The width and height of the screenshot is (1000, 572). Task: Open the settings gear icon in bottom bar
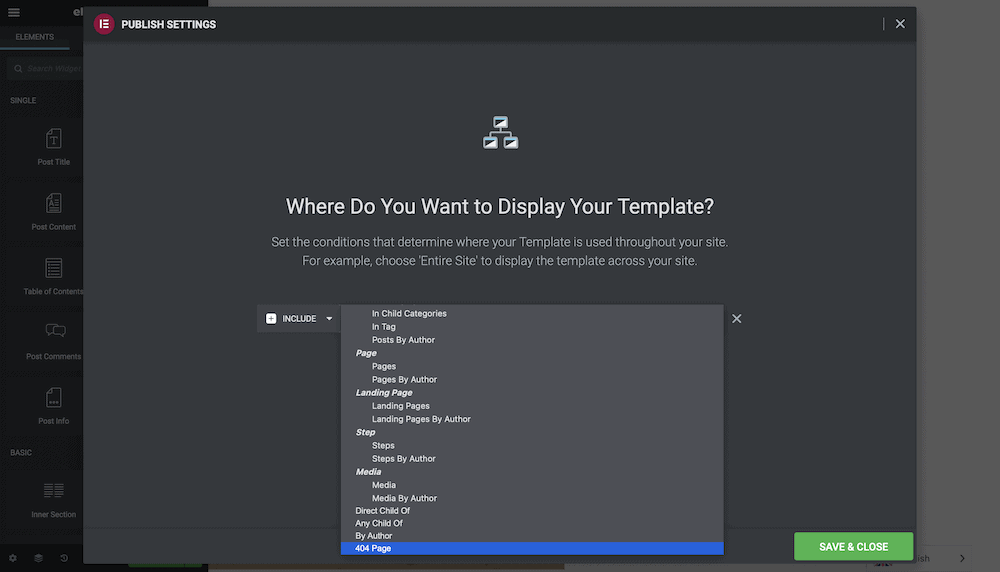tap(13, 558)
